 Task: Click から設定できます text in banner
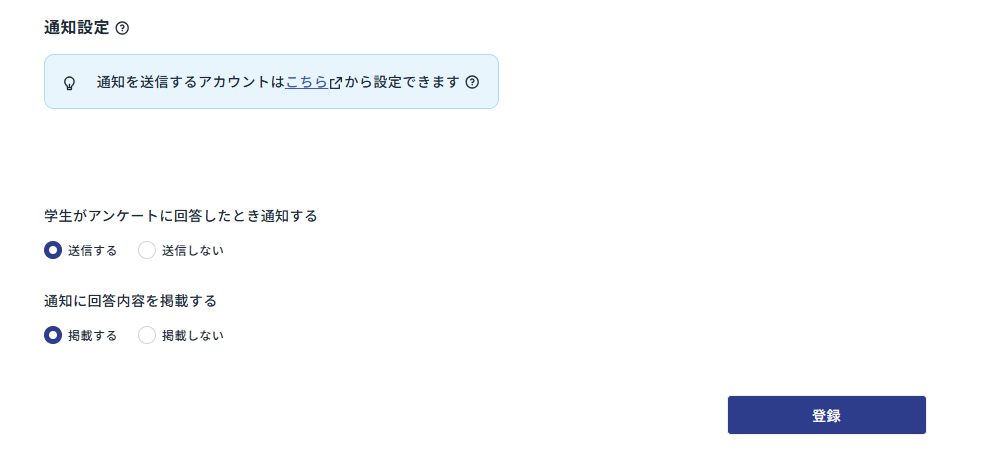coord(402,82)
